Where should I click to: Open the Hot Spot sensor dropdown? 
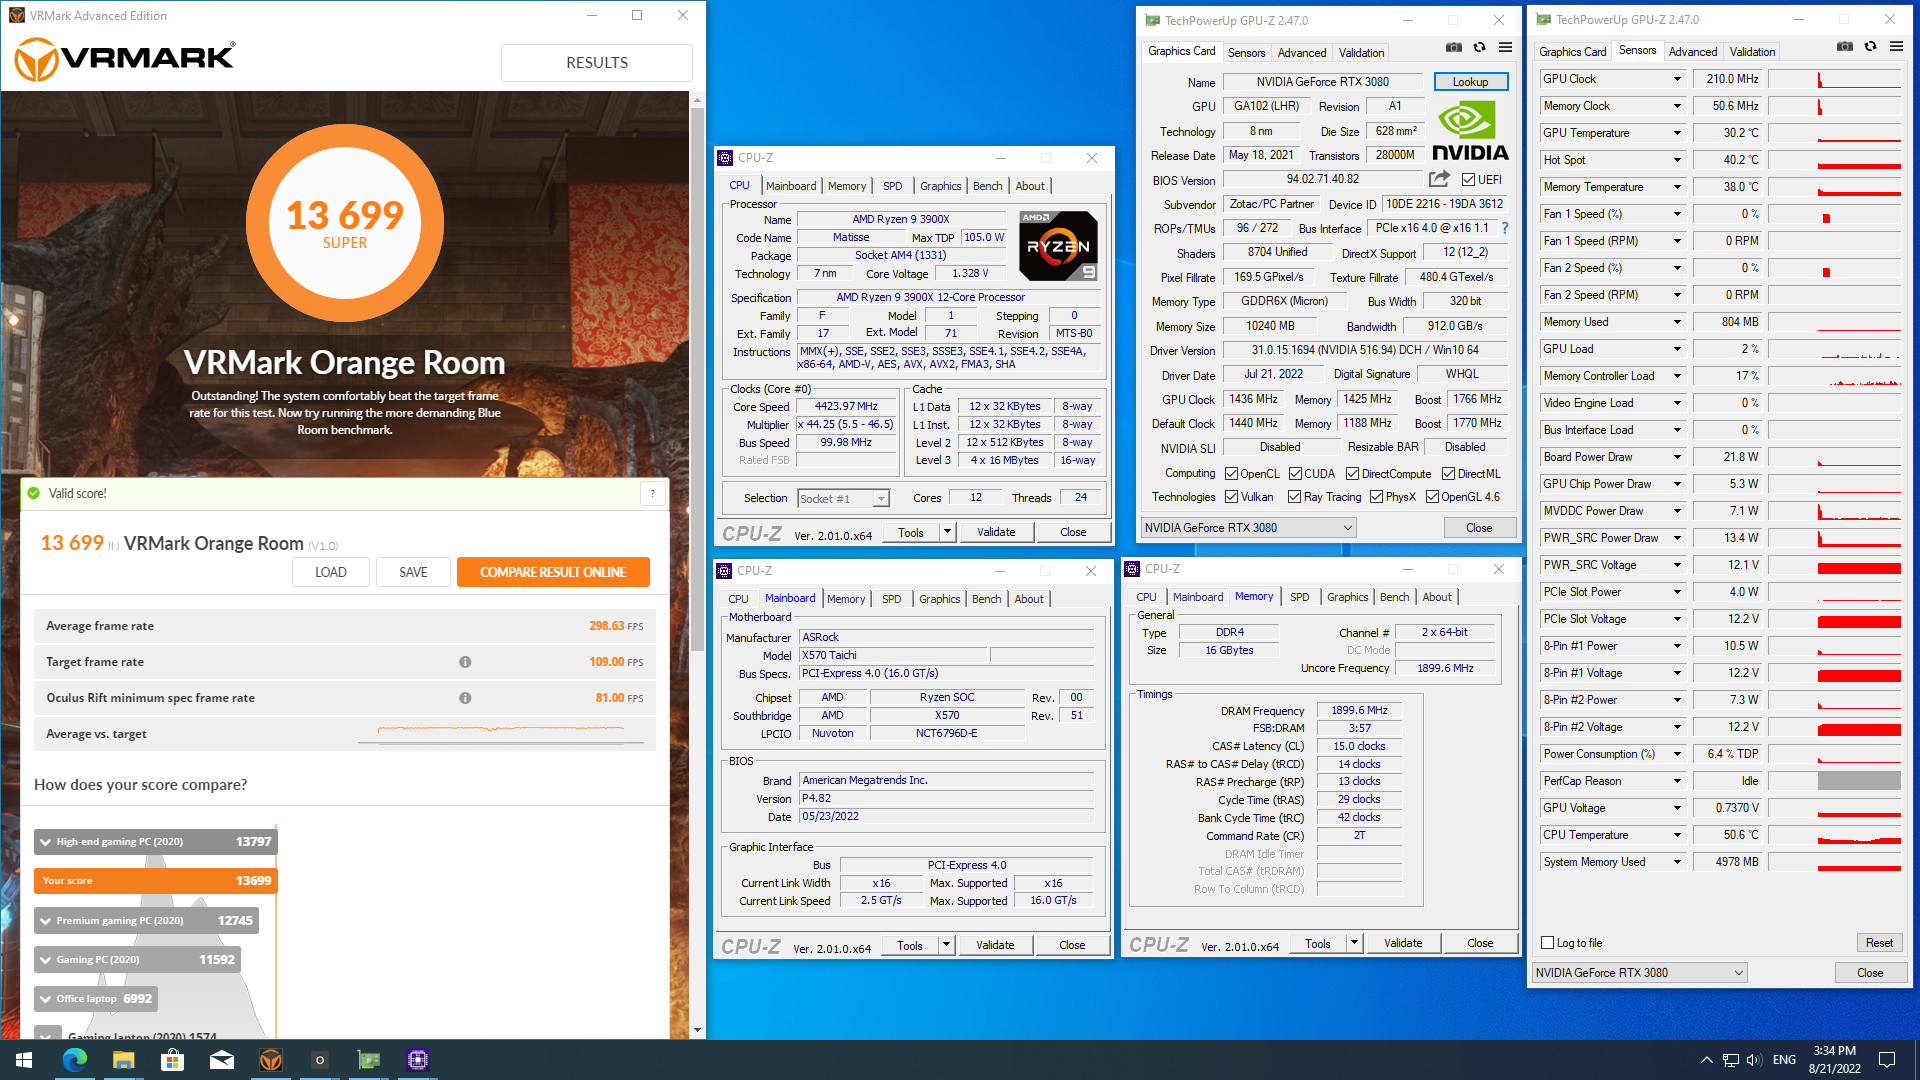click(1677, 160)
